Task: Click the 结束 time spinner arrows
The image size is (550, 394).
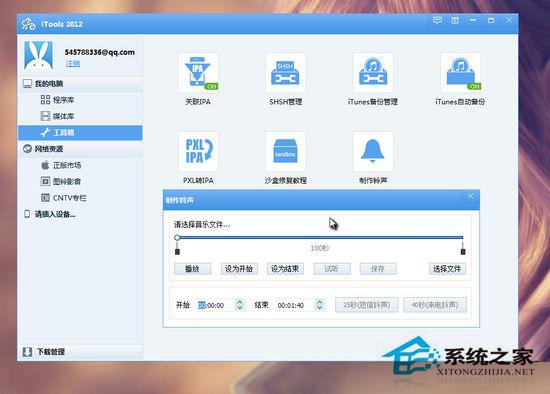Action: click(x=319, y=305)
